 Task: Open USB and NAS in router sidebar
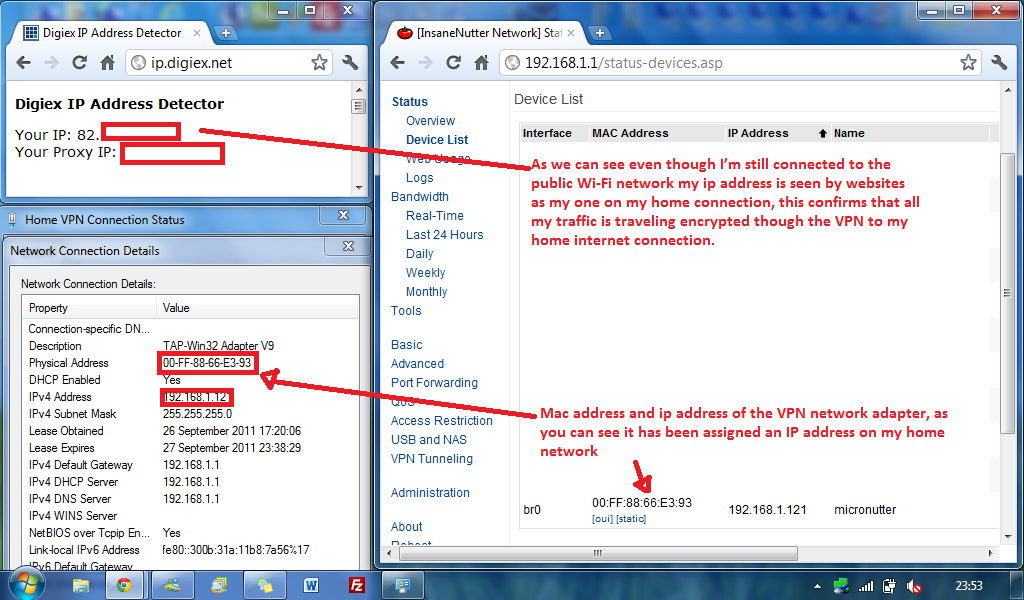tap(428, 439)
